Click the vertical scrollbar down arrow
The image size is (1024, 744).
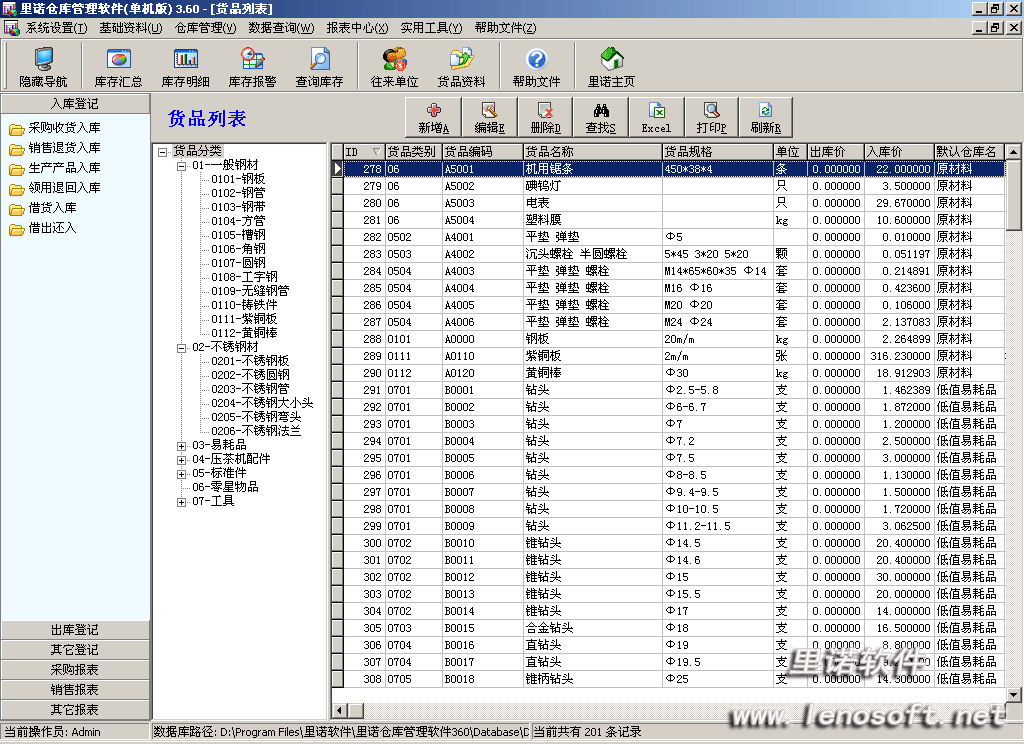1014,693
